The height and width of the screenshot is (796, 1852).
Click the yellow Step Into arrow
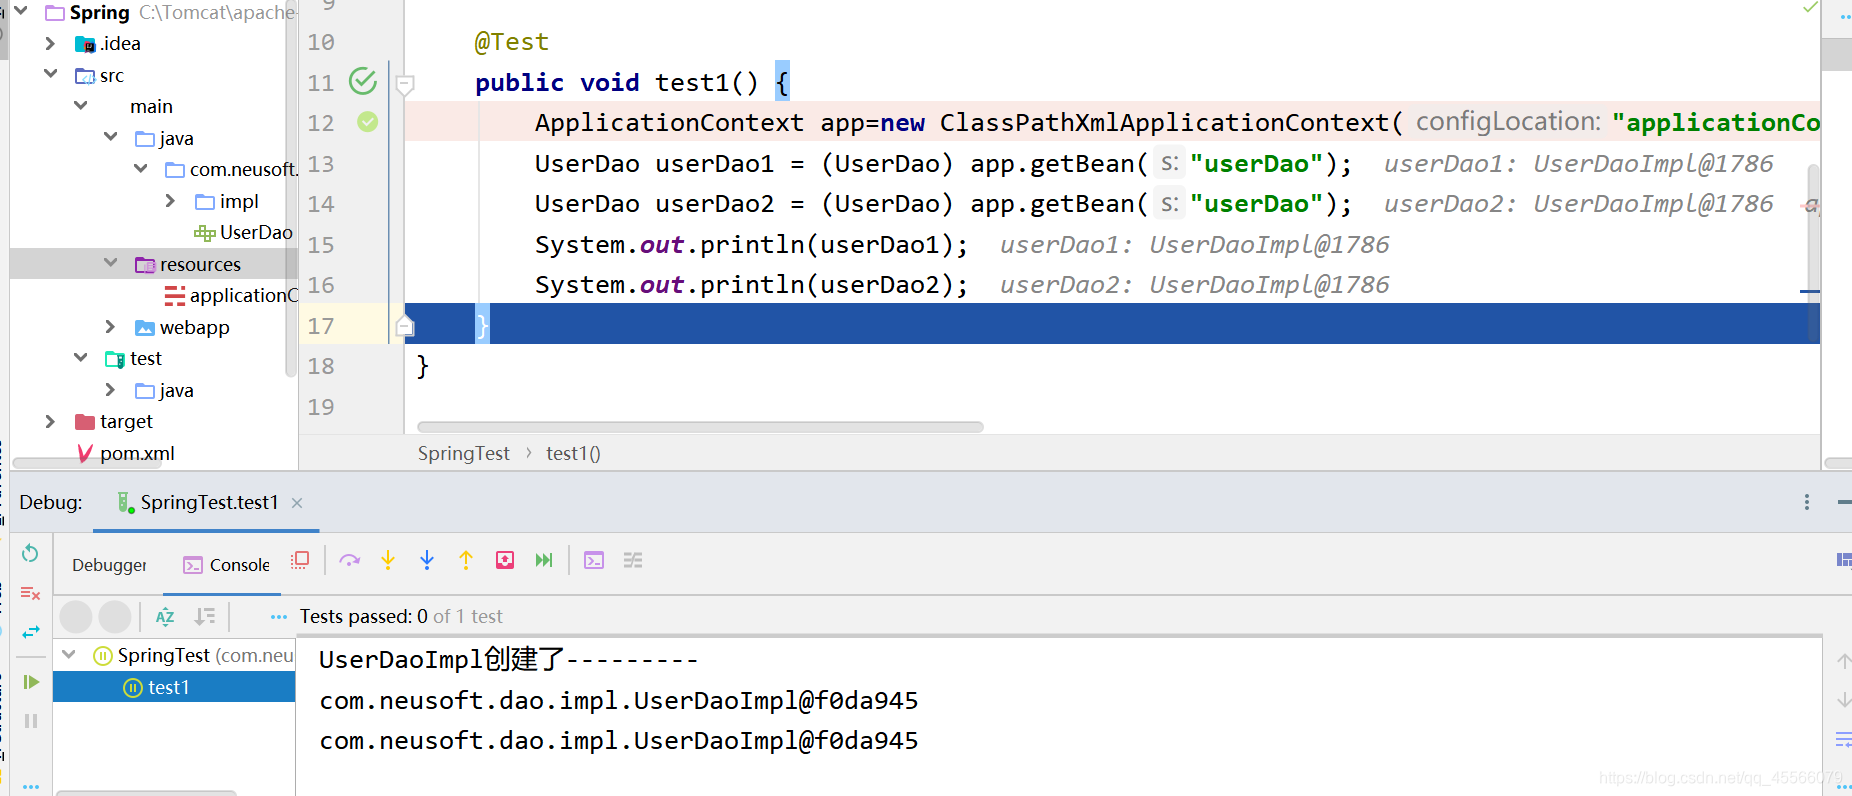388,560
